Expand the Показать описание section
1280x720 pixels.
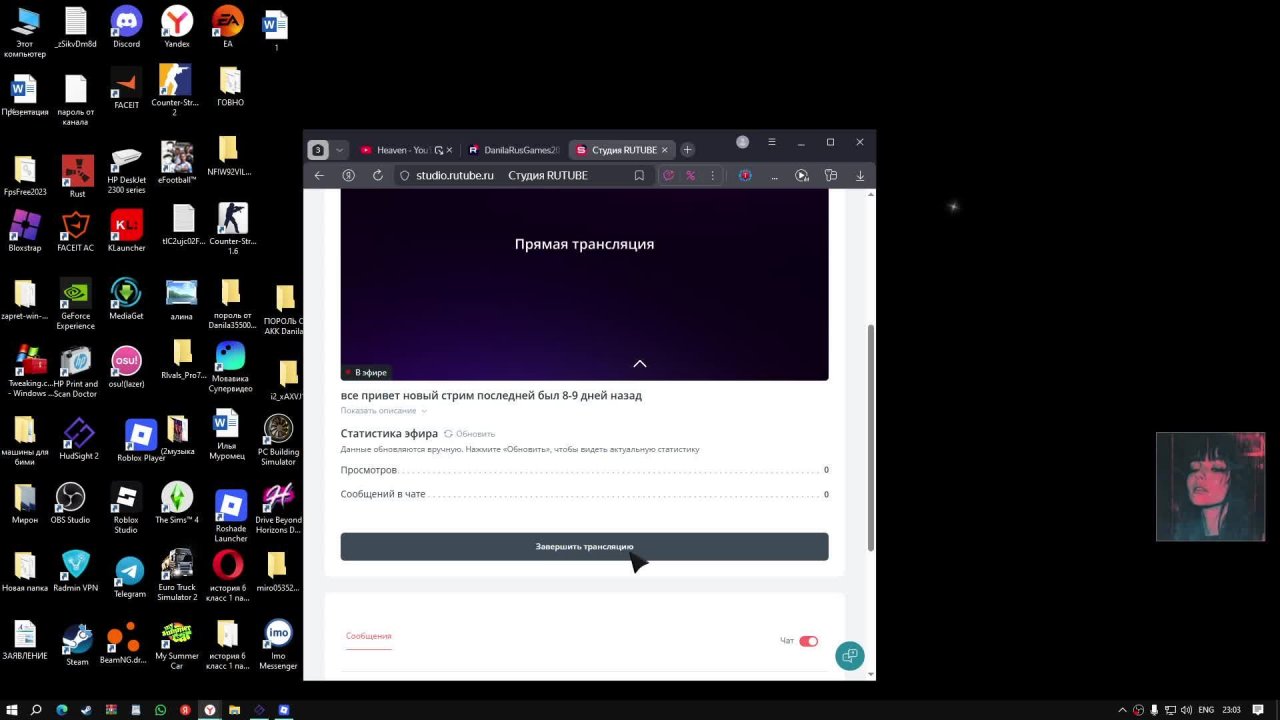[x=383, y=411]
